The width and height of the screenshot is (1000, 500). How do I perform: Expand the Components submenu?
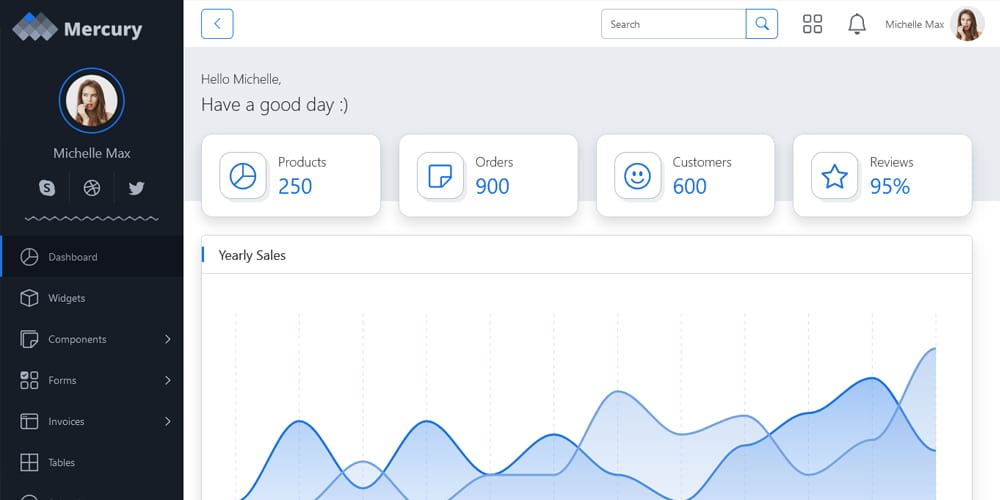point(167,339)
